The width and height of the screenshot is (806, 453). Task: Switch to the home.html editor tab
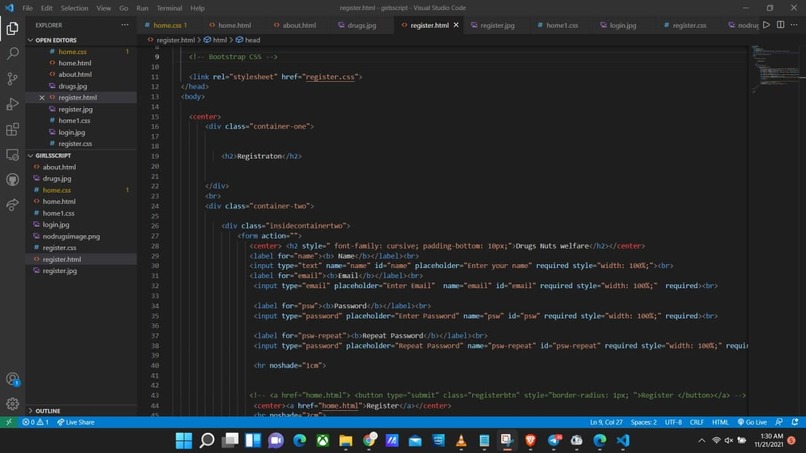pyautogui.click(x=234, y=25)
